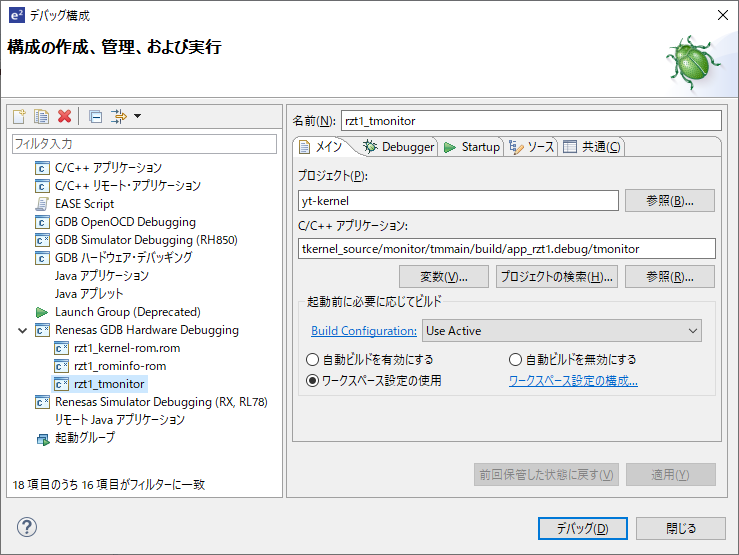Click the e2 studio title bar icon
The width and height of the screenshot is (739, 555).
click(17, 15)
